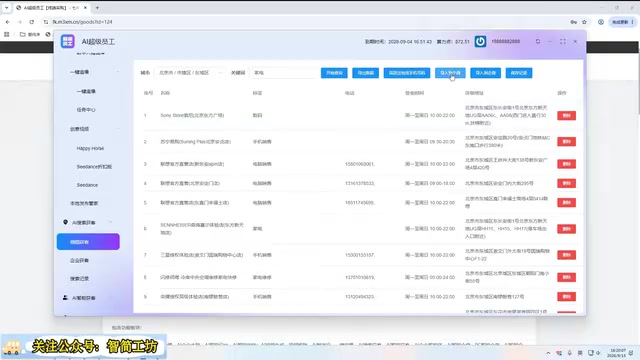Click the account number 18888882888 in header
Screen dimensions: 640x360
point(506,41)
